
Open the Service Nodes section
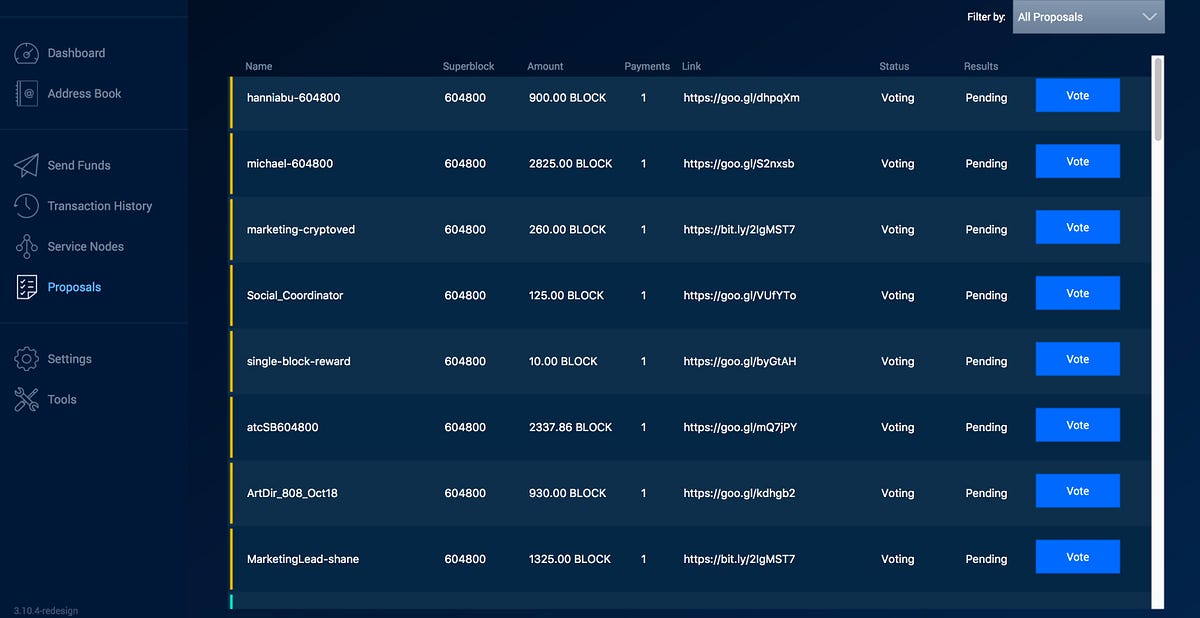click(x=86, y=246)
